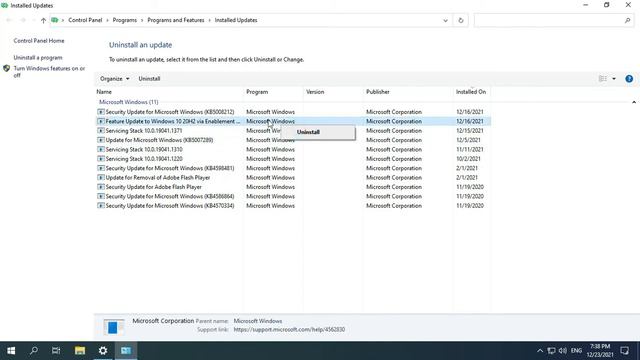Image resolution: width=640 pixels, height=360 pixels.
Task: Open the view options dropdown arrow
Action: tap(614, 79)
